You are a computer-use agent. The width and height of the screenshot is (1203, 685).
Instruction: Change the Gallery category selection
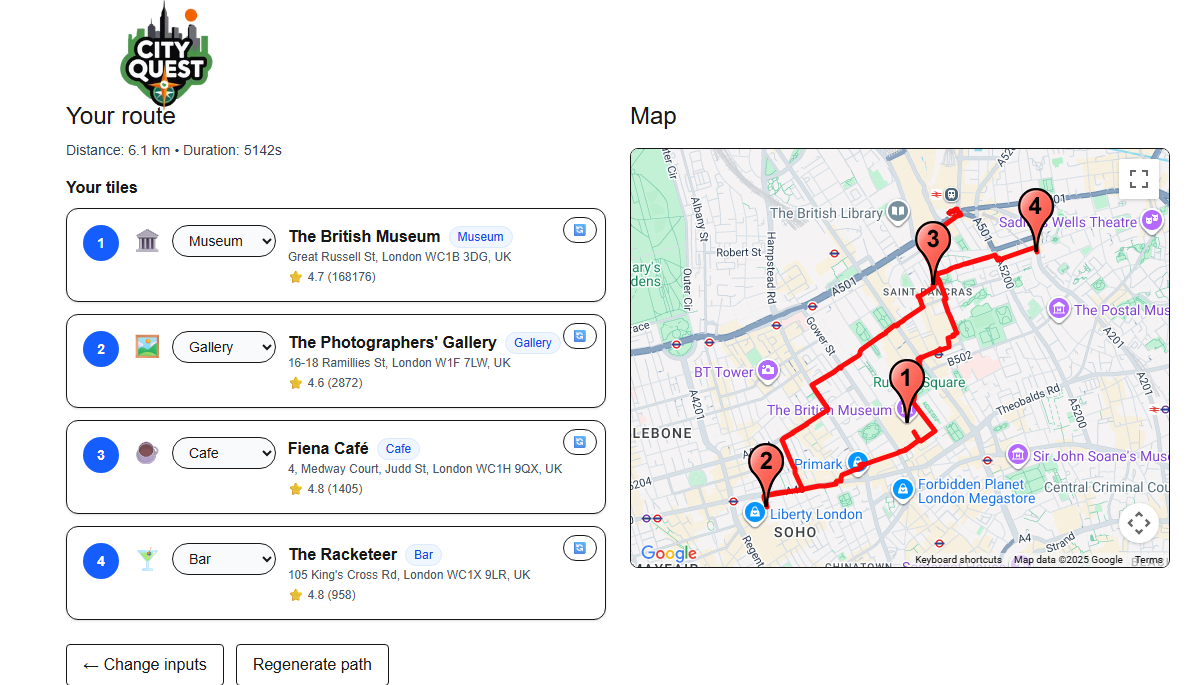pos(224,347)
